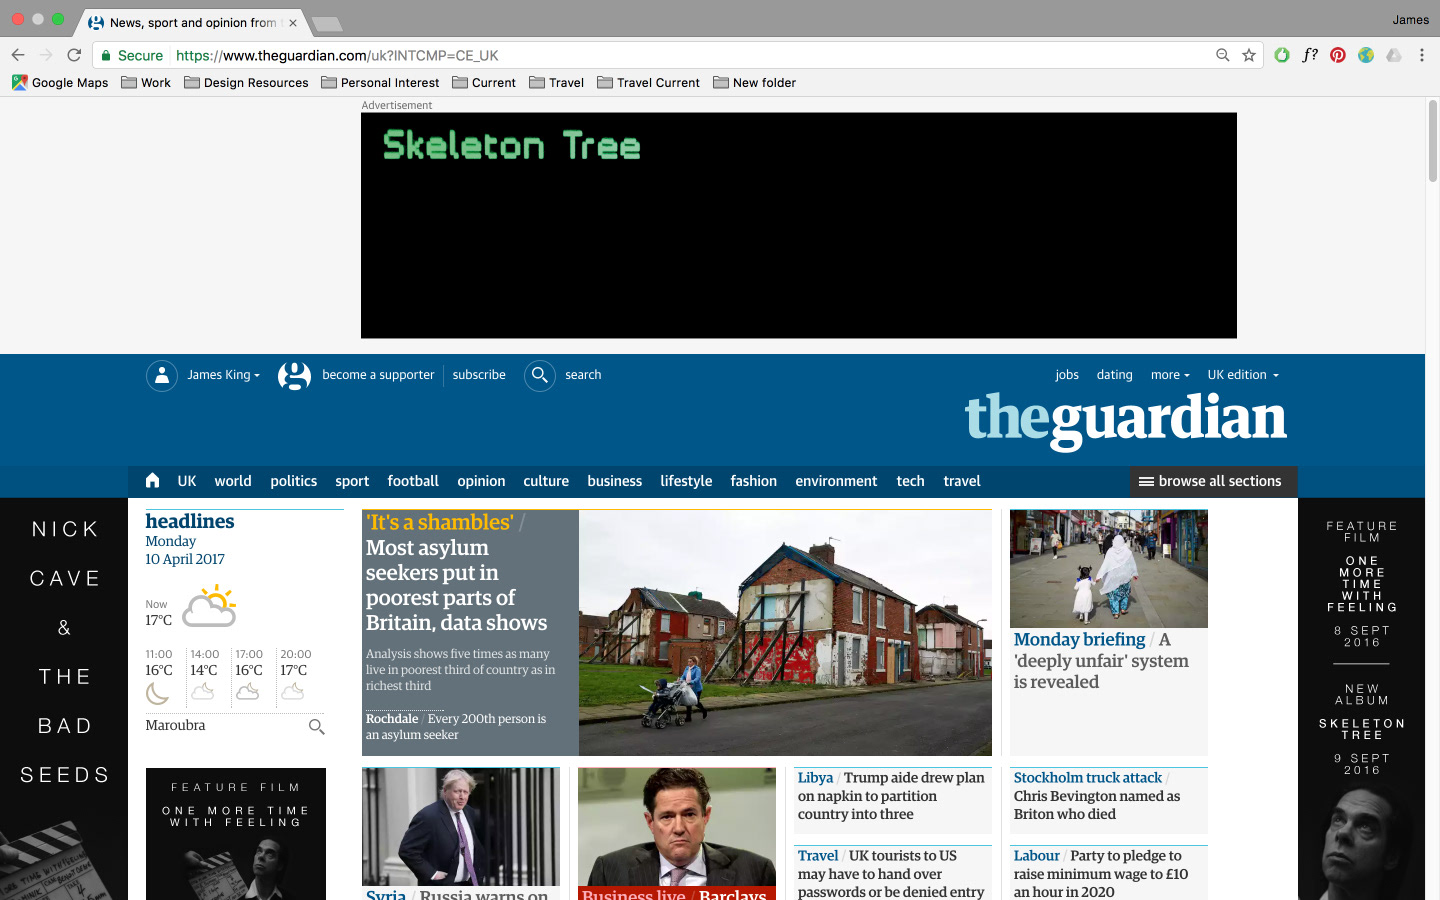Go to the home icon in navigation bar
Screen dimensions: 1440x900
(152, 480)
